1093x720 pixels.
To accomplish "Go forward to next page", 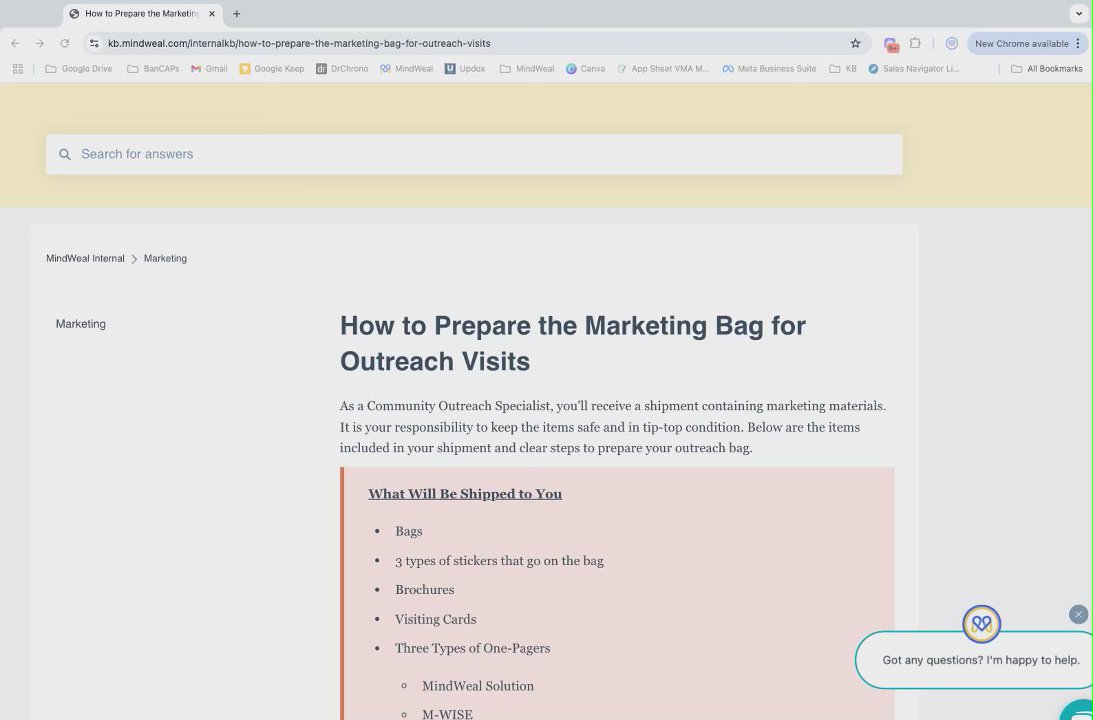I will pyautogui.click(x=40, y=43).
